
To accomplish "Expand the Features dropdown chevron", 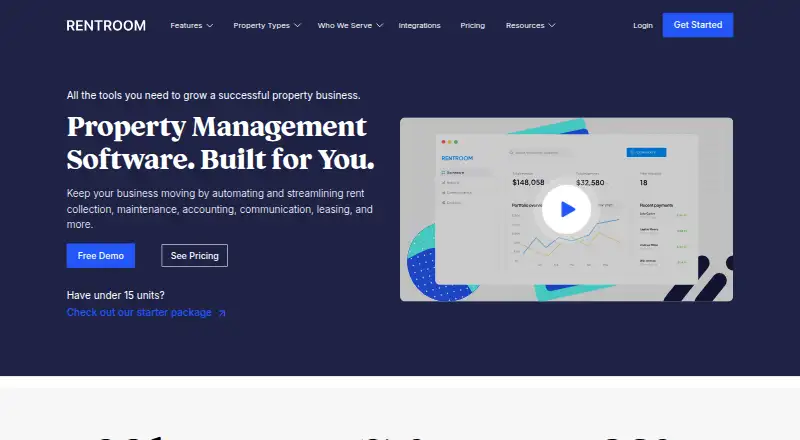I will pos(210,26).
